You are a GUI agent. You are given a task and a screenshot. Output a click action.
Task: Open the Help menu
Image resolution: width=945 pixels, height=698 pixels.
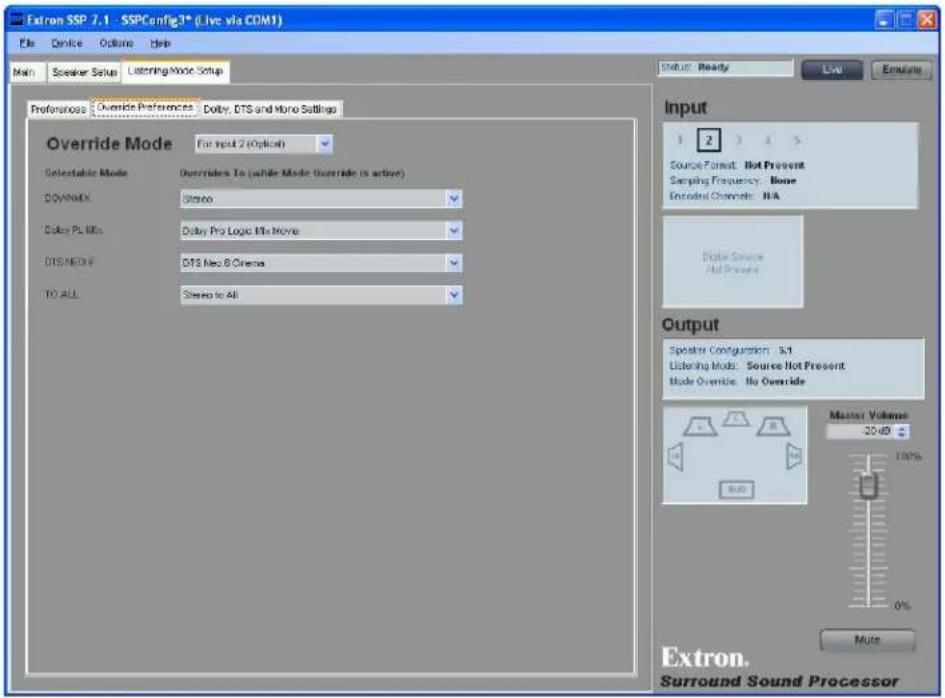[160, 43]
